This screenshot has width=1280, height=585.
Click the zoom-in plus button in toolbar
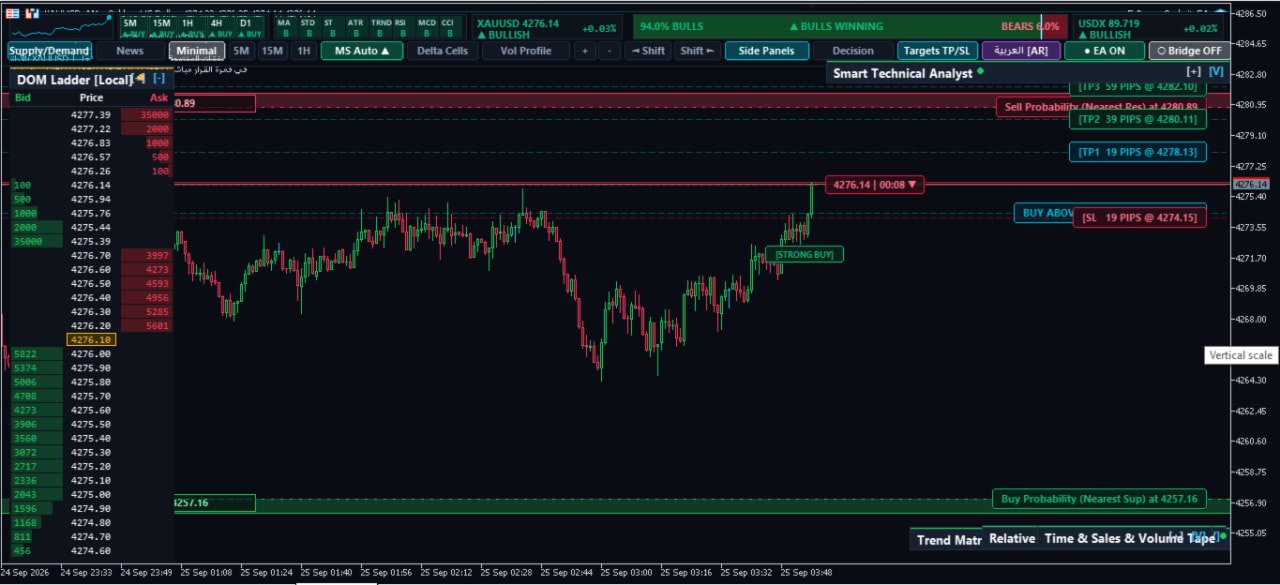pos(585,51)
